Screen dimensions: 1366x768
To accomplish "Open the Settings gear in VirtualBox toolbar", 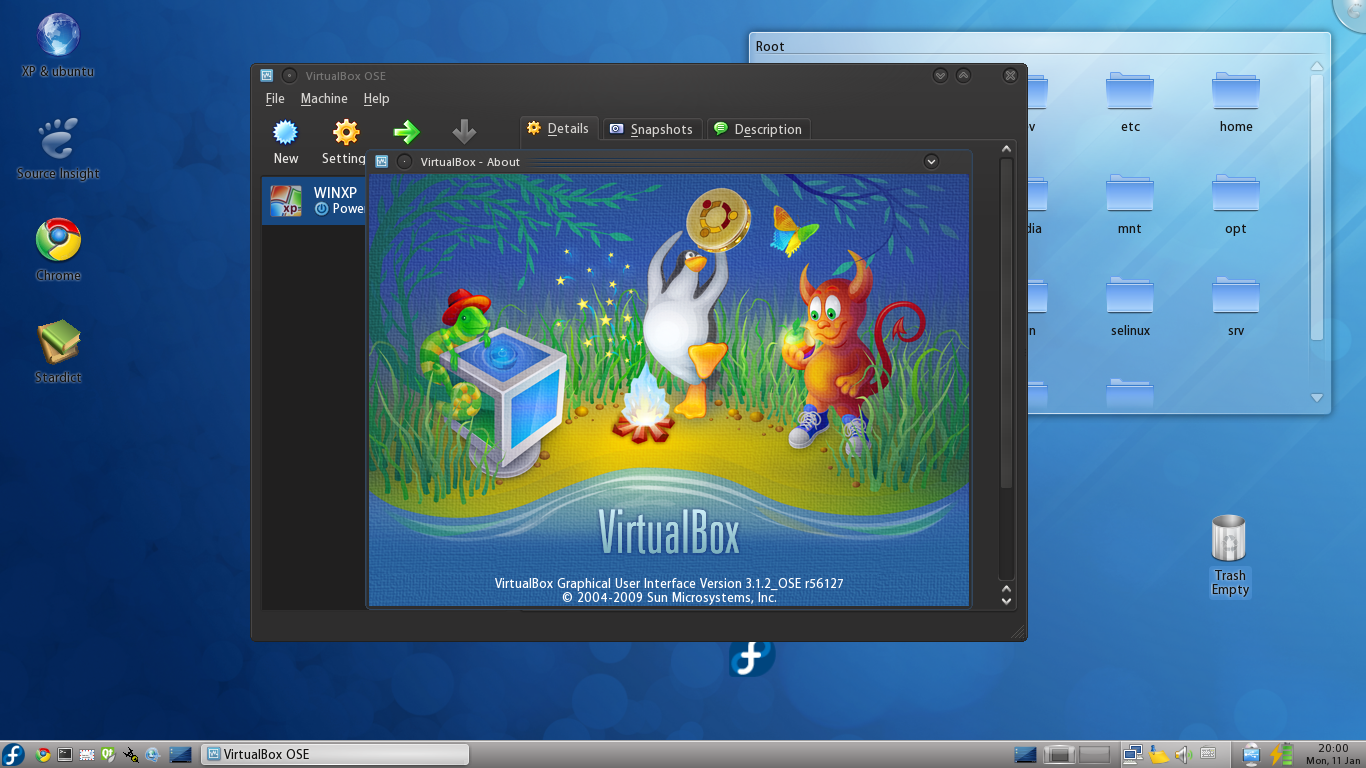I will click(346, 132).
